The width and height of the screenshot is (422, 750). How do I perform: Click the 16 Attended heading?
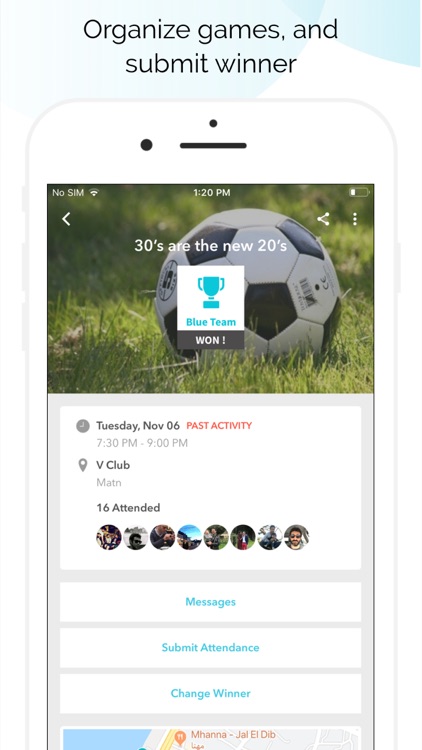point(128,508)
